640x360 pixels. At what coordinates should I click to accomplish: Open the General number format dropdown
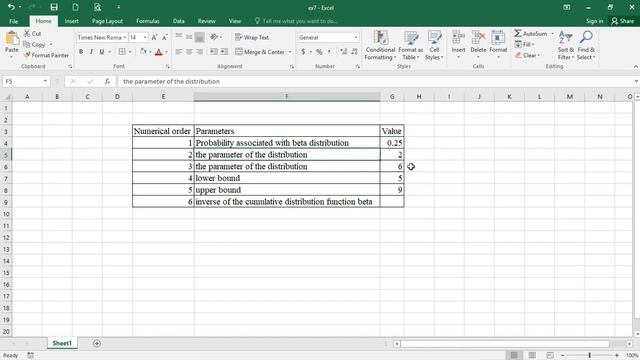pos(356,37)
